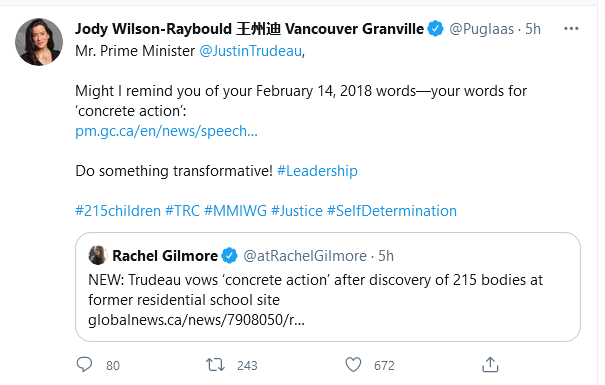Open the #215children hashtag
605x385 pixels.
118,211
